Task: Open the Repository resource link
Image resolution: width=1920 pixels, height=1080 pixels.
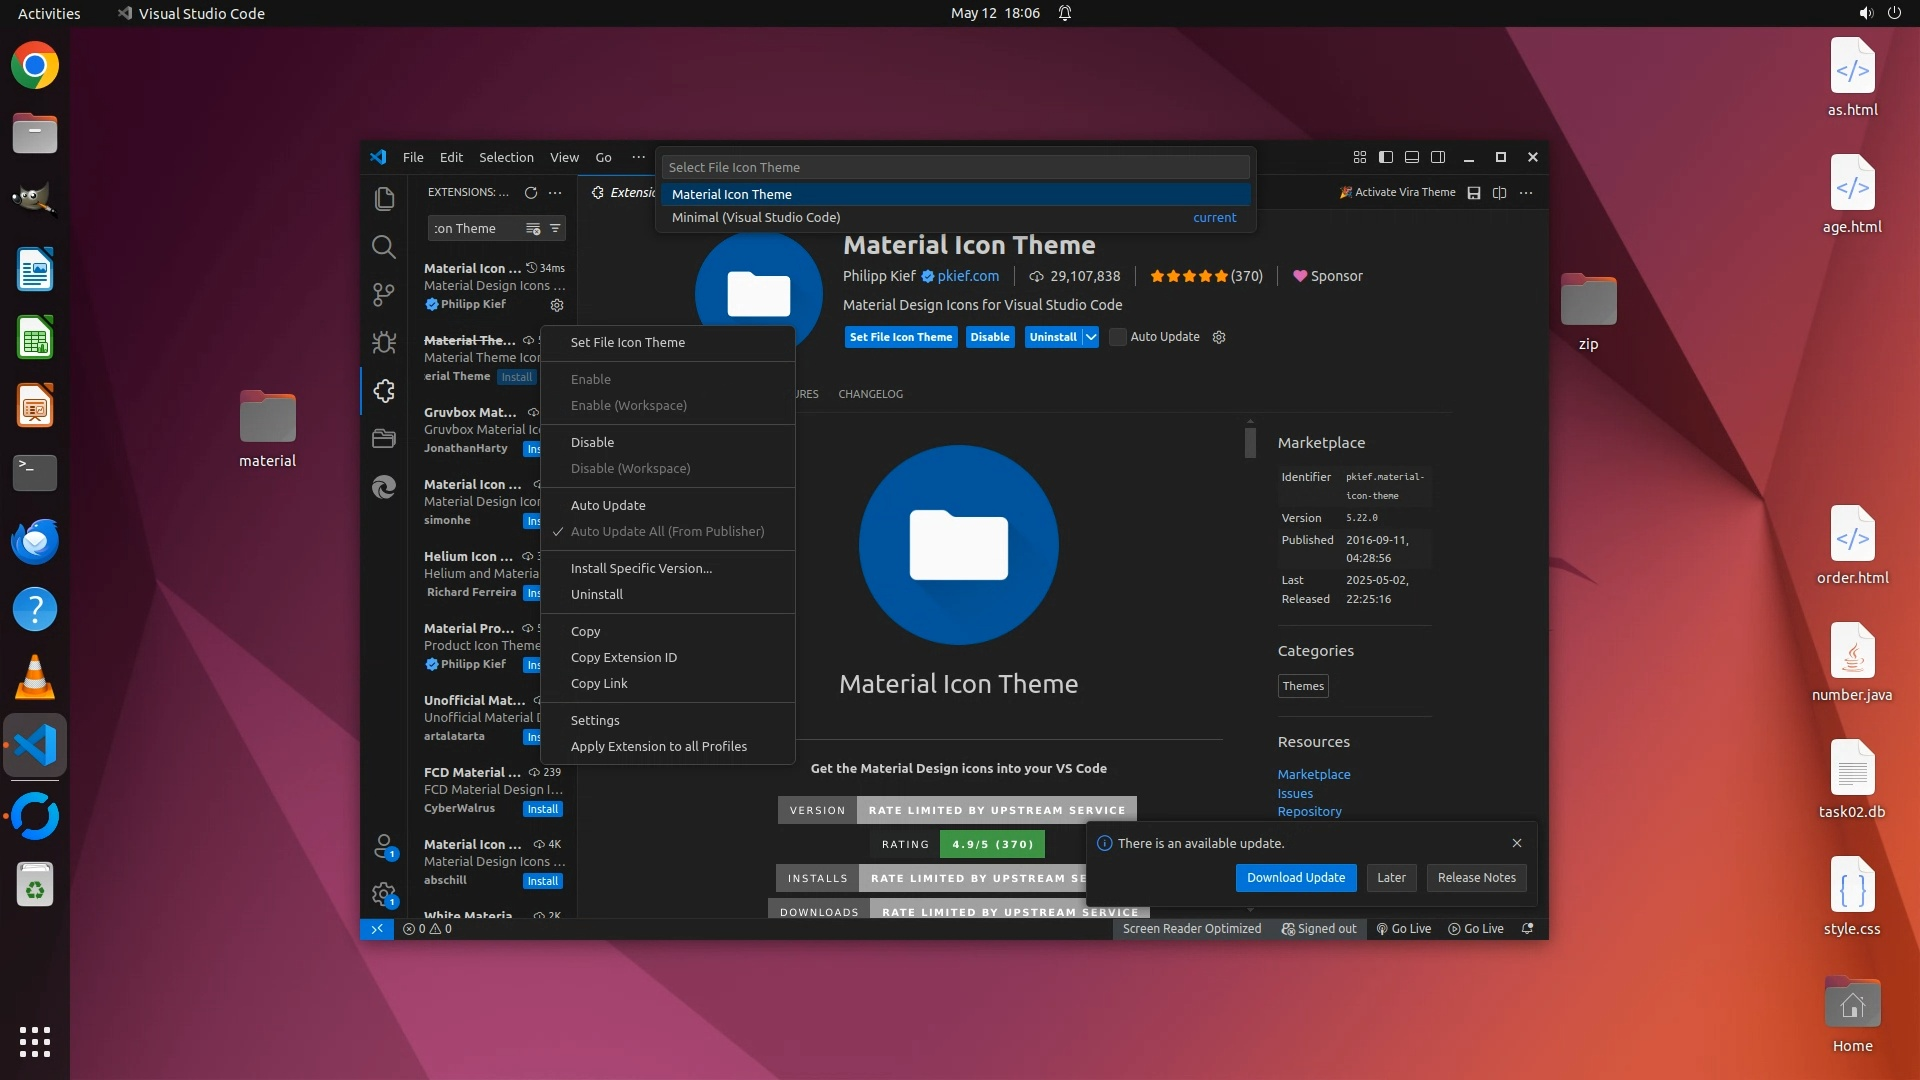Action: (1309, 811)
